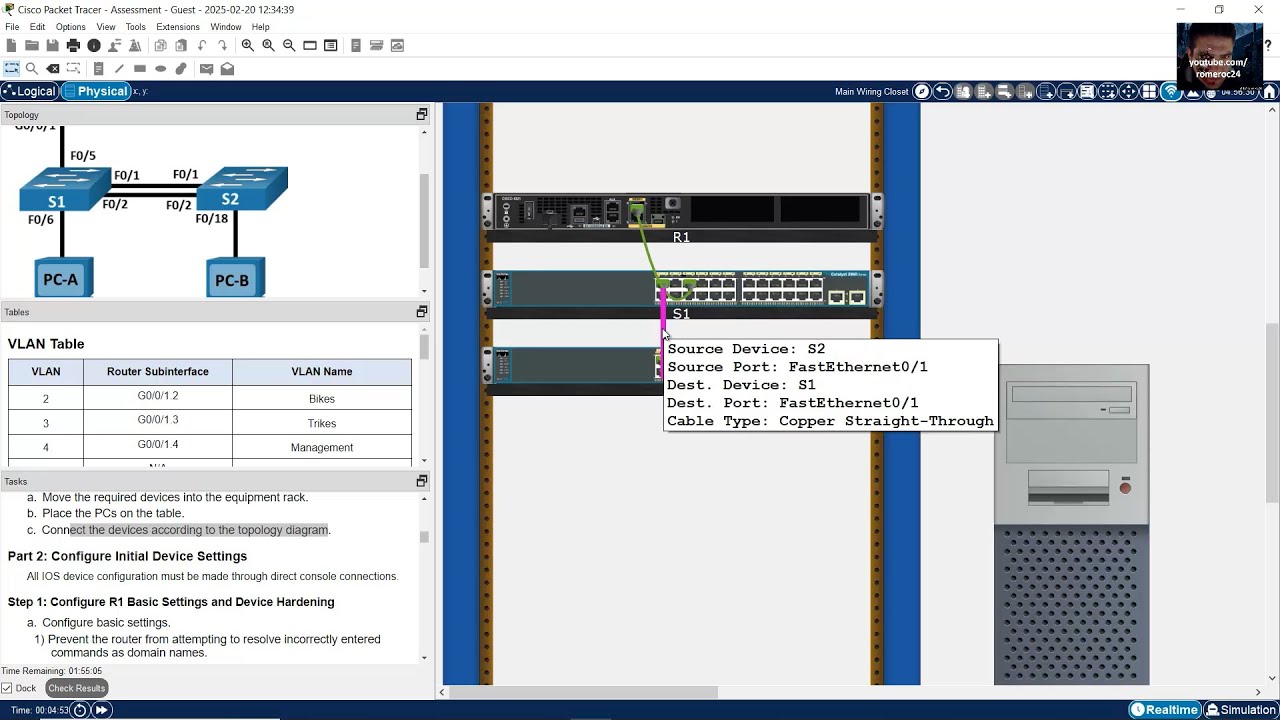
Task: Open the Help menu
Action: [x=261, y=27]
